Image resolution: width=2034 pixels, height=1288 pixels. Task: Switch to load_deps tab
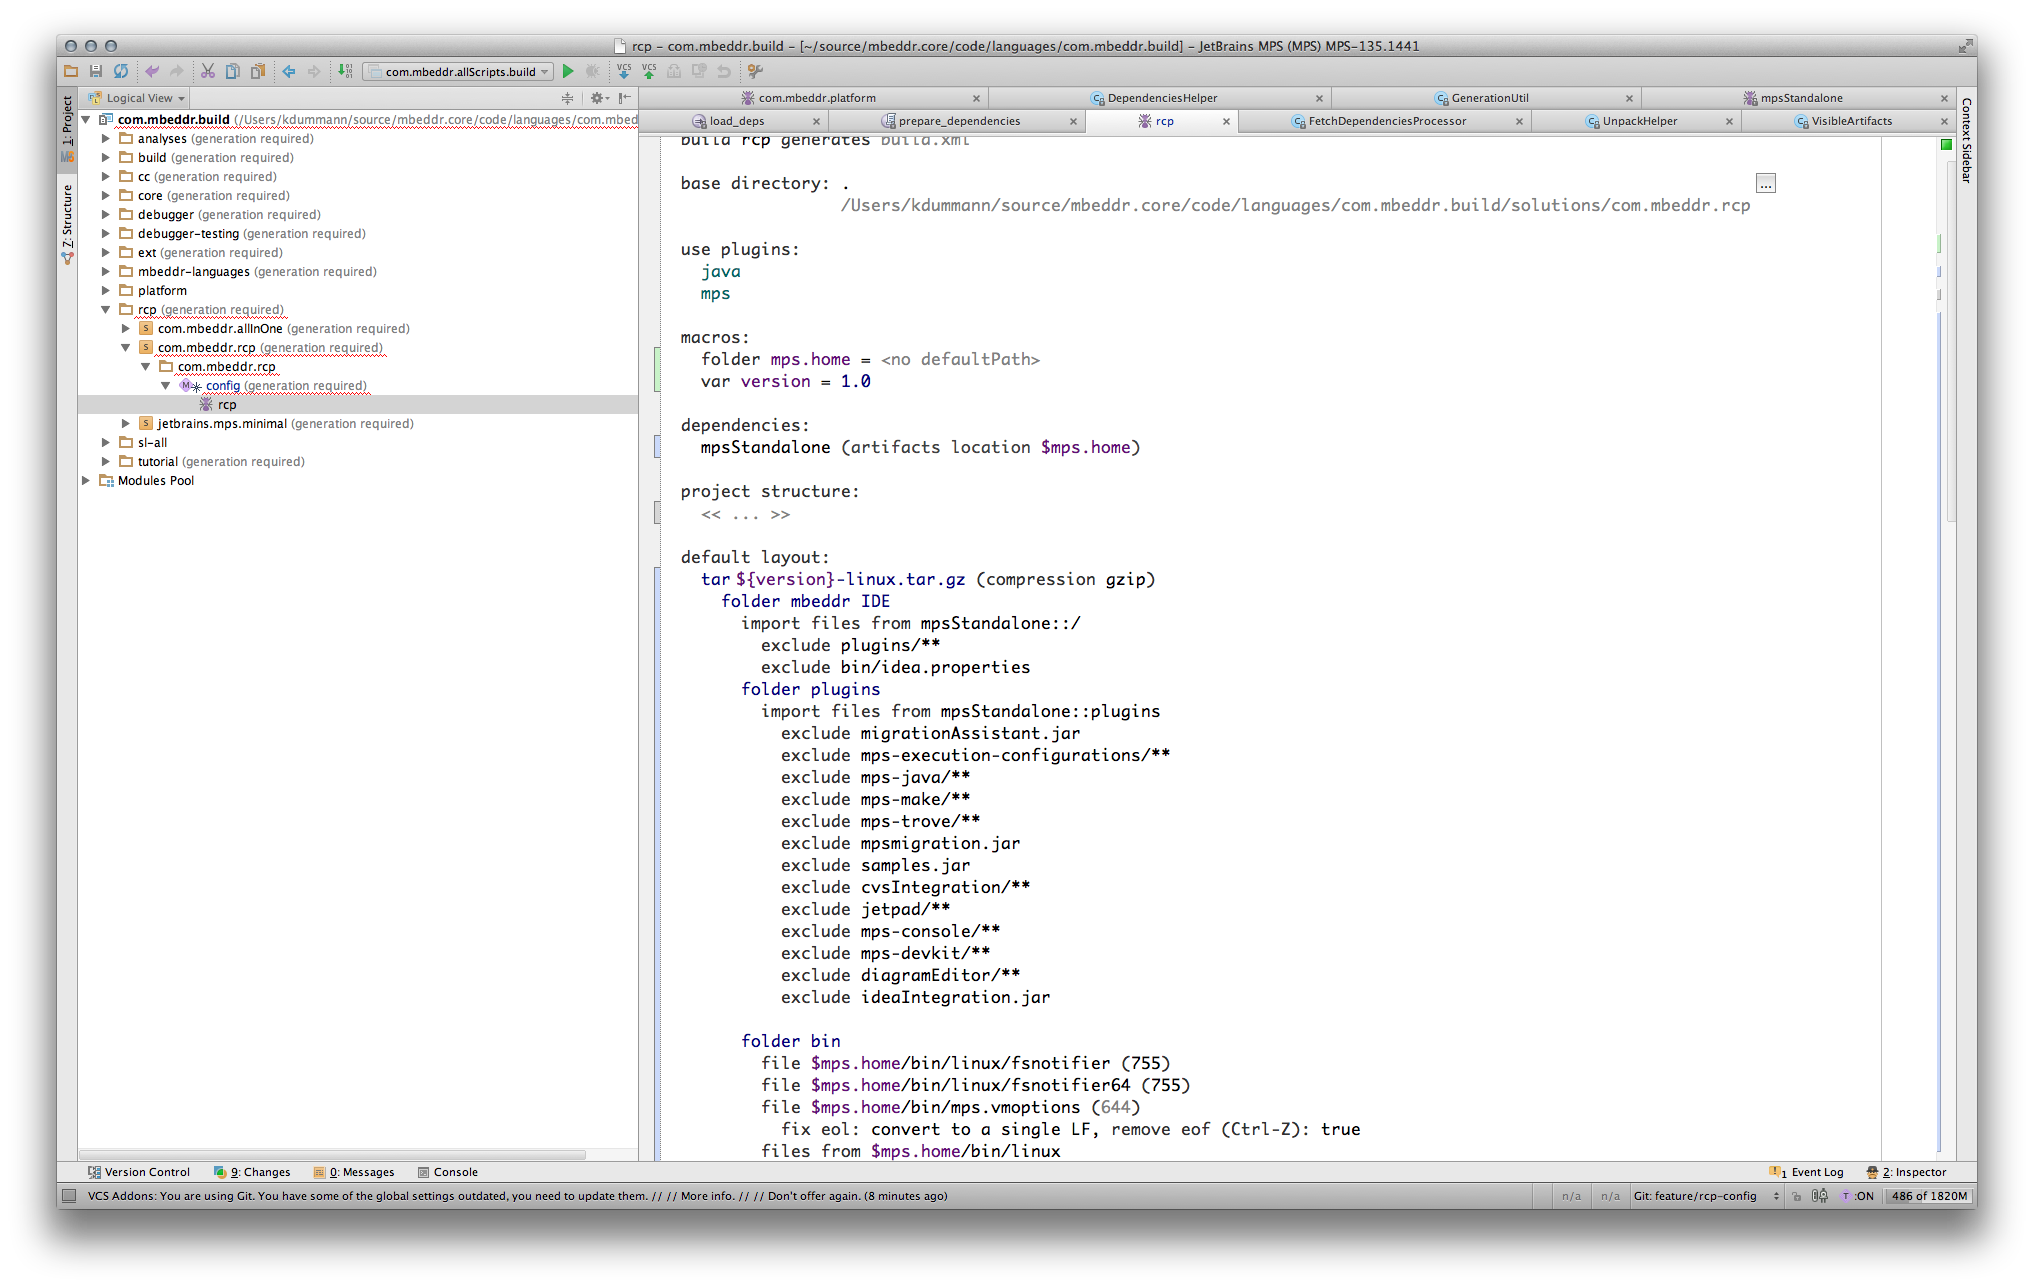pos(735,121)
